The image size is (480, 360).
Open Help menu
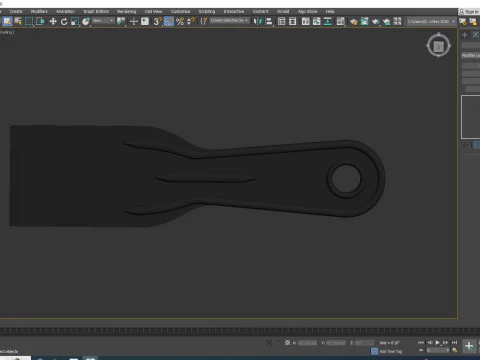[x=330, y=11]
